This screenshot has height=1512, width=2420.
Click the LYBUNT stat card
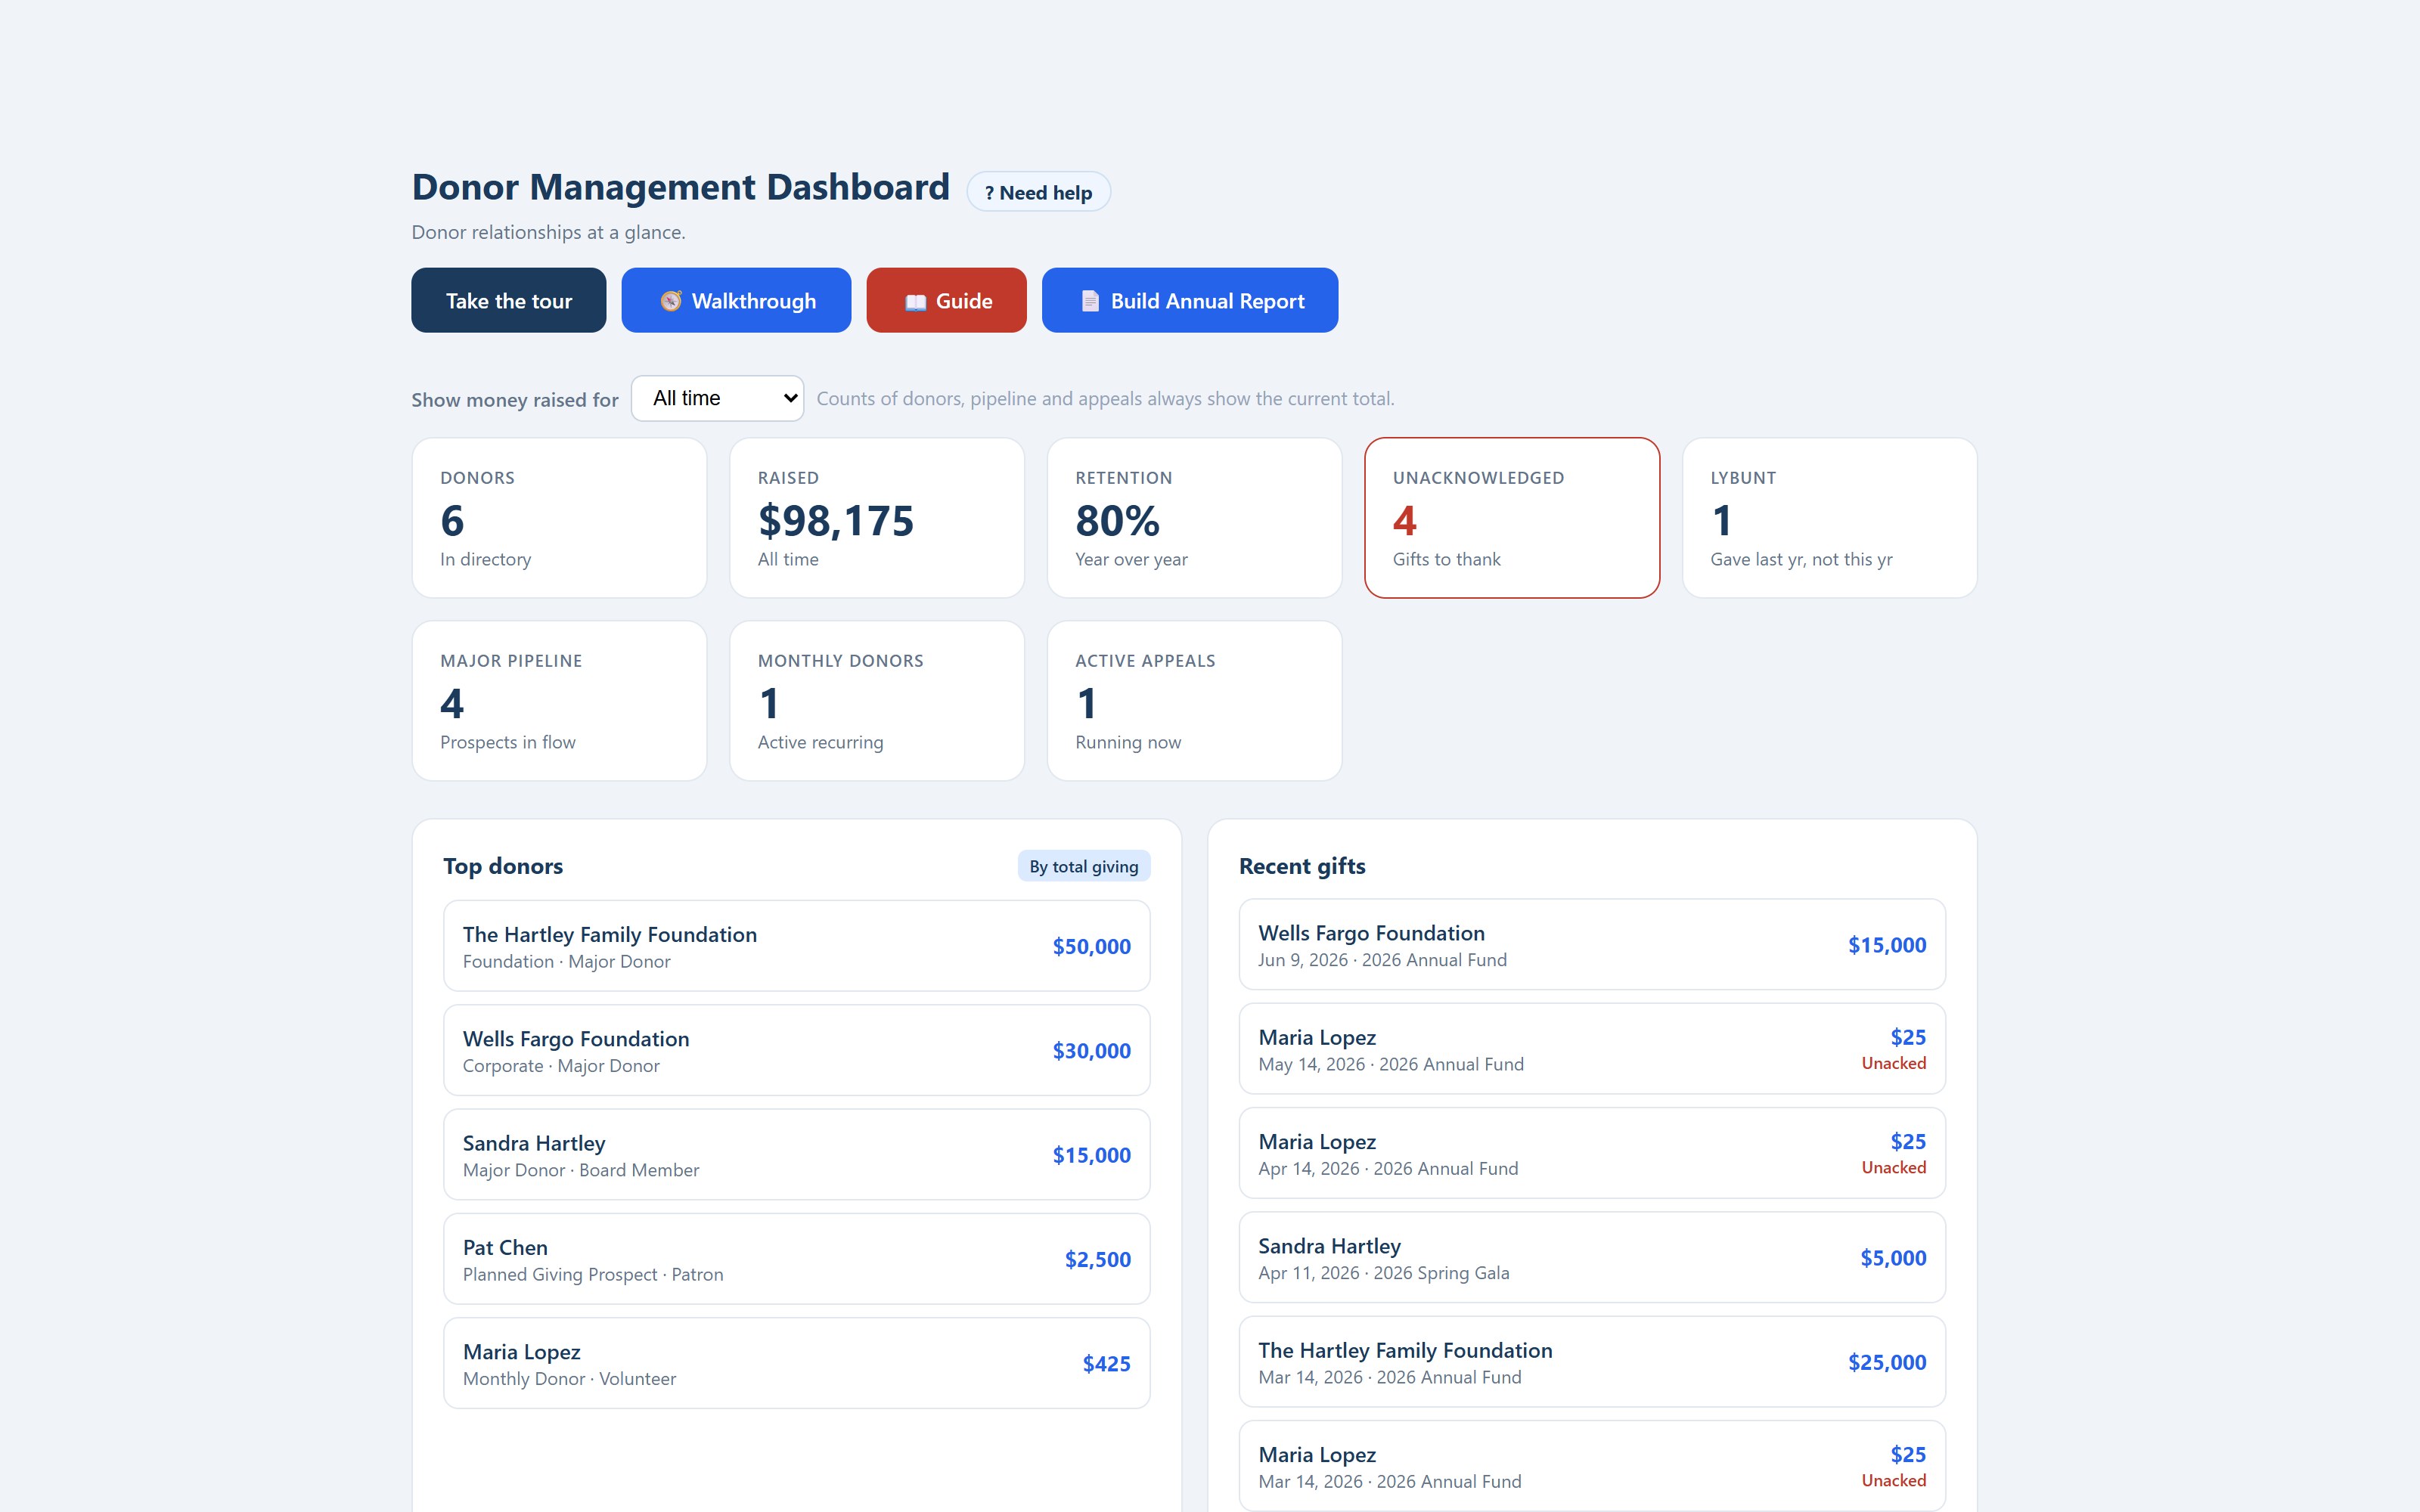click(1829, 518)
